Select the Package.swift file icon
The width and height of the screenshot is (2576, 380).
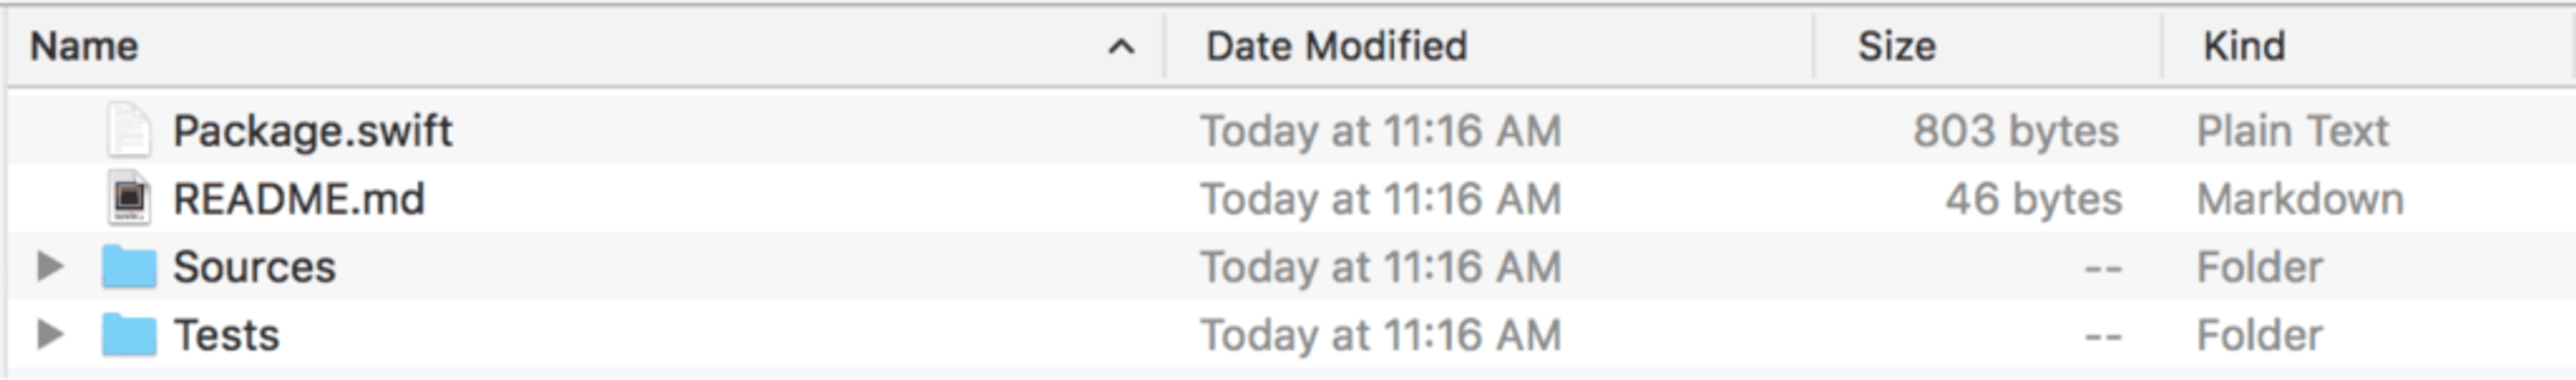(x=129, y=130)
